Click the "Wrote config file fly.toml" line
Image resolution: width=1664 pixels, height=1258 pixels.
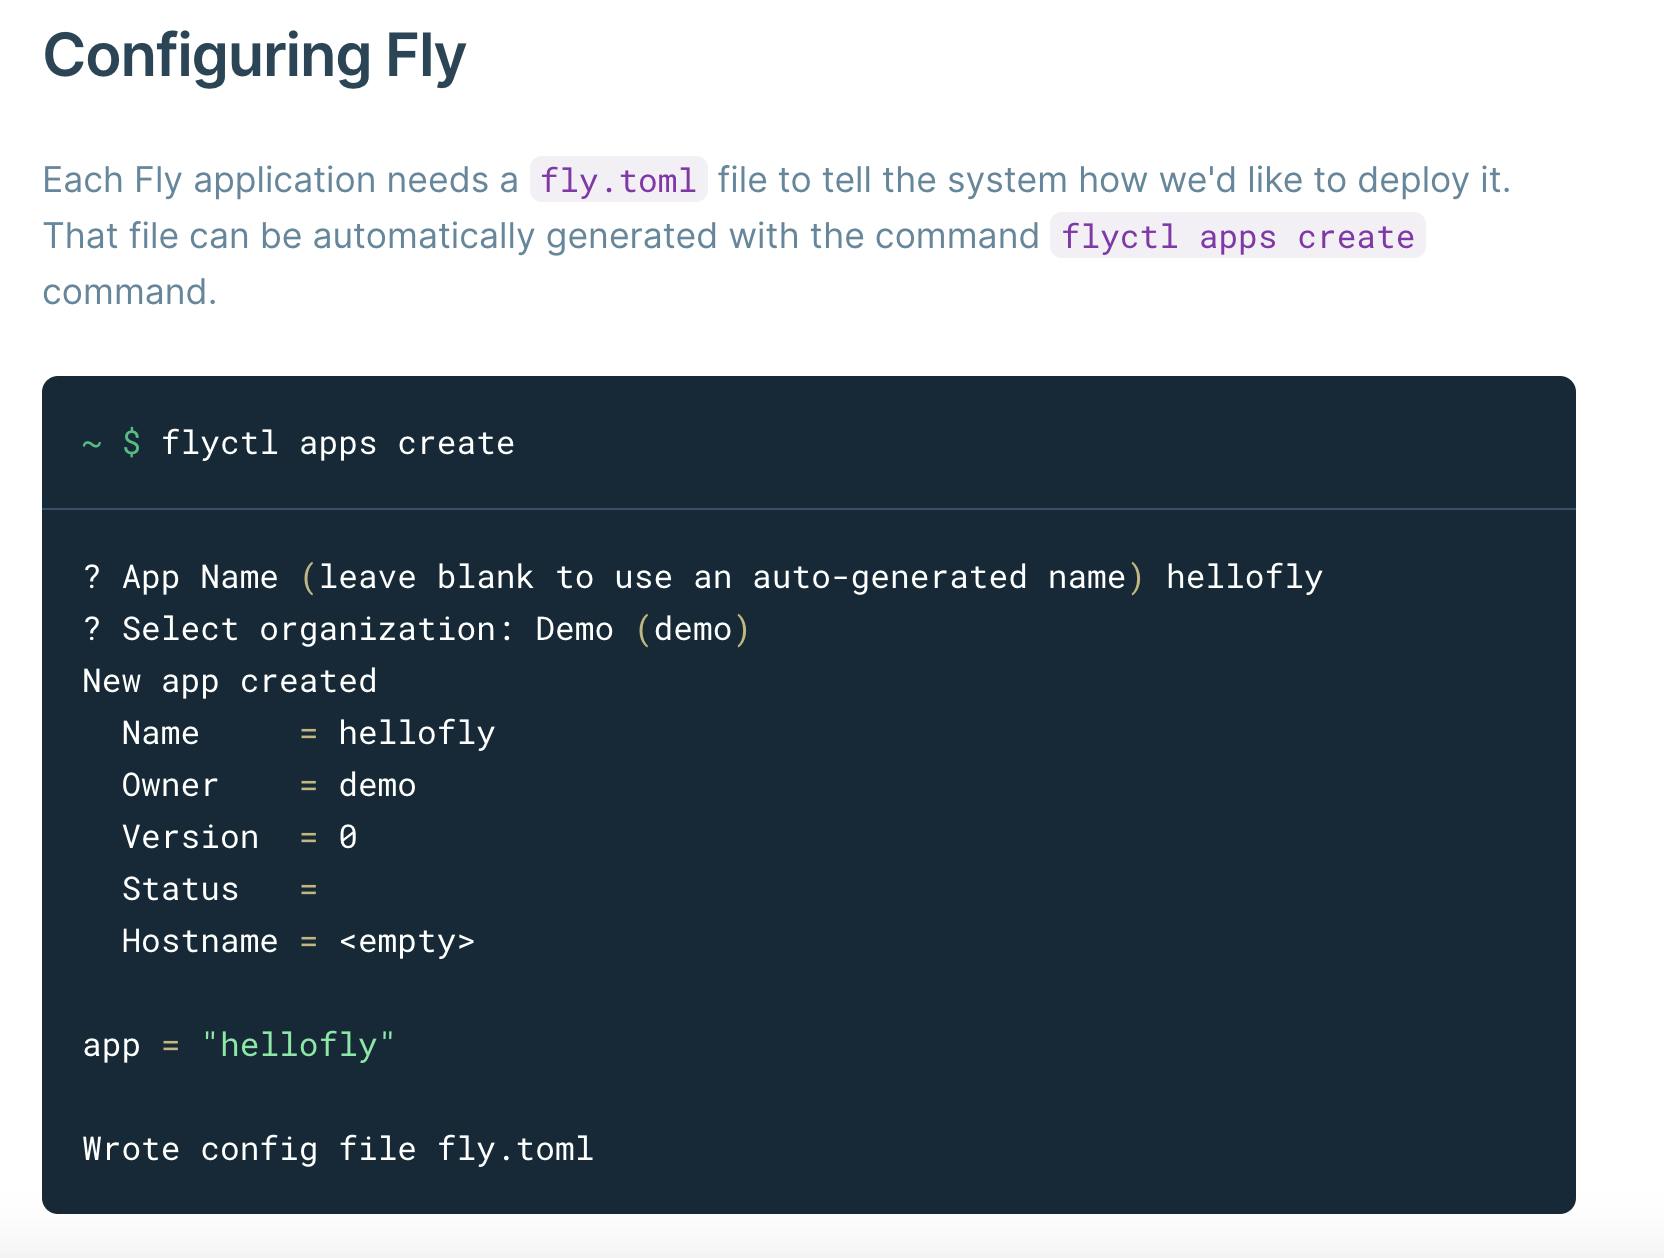point(338,1149)
